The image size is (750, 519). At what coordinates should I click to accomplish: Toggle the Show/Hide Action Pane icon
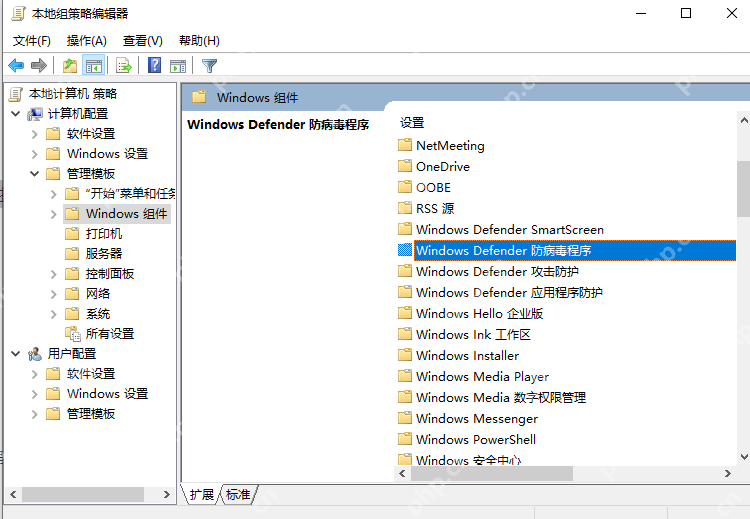tap(178, 66)
